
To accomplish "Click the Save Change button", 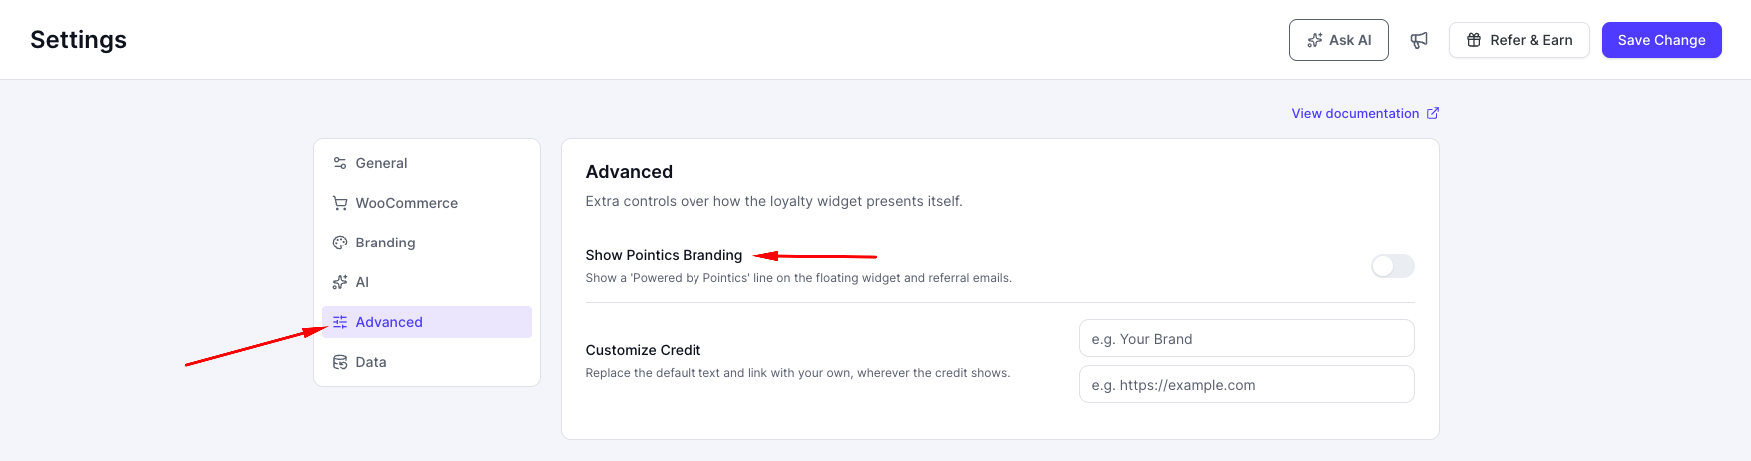I will [1662, 40].
